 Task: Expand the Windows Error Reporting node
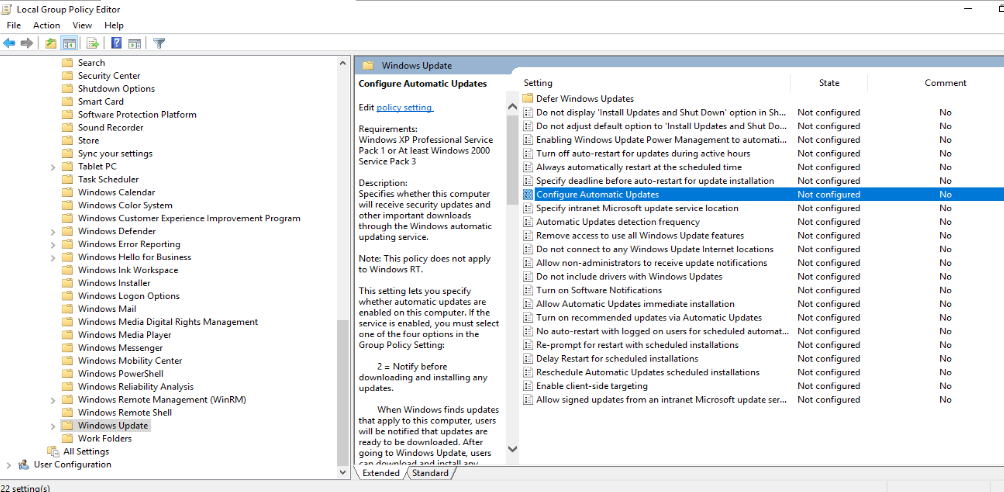pos(53,244)
